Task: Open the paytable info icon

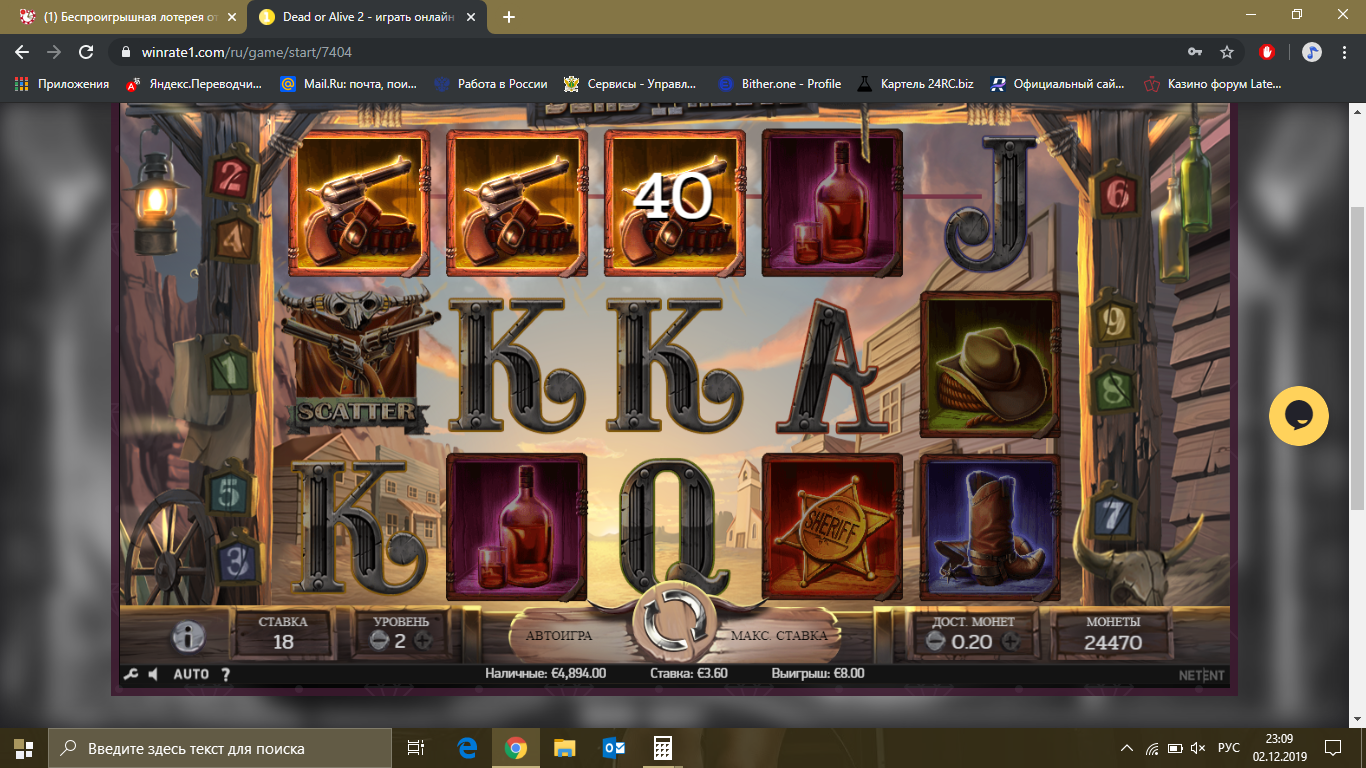Action: (x=189, y=636)
